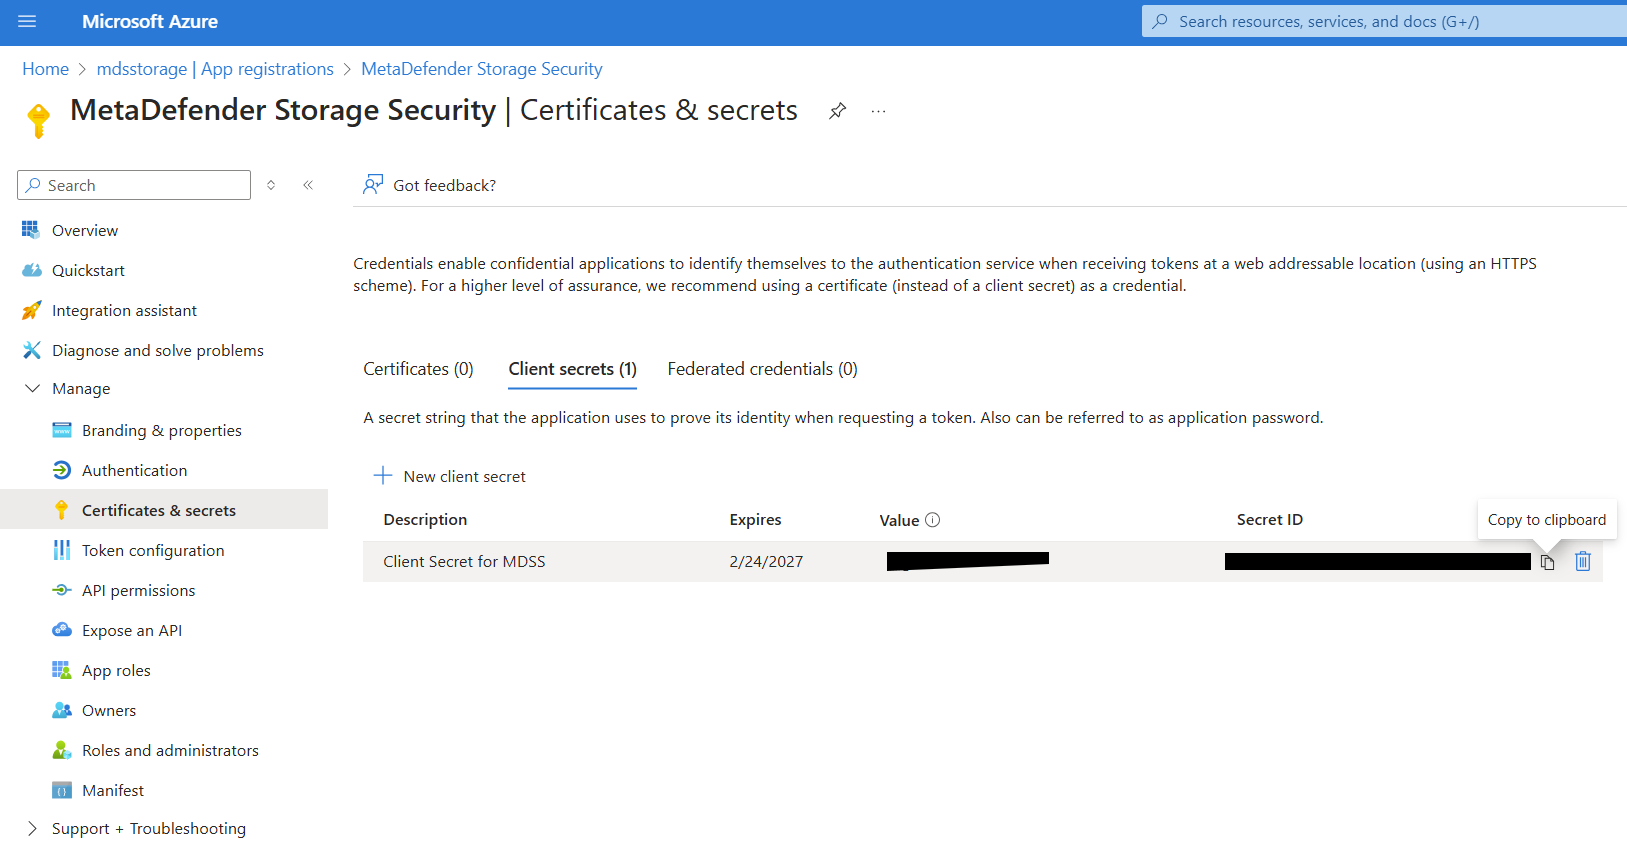Viewport: 1627px width, 847px height.
Task: Click the Value column header
Action: pyautogui.click(x=899, y=520)
